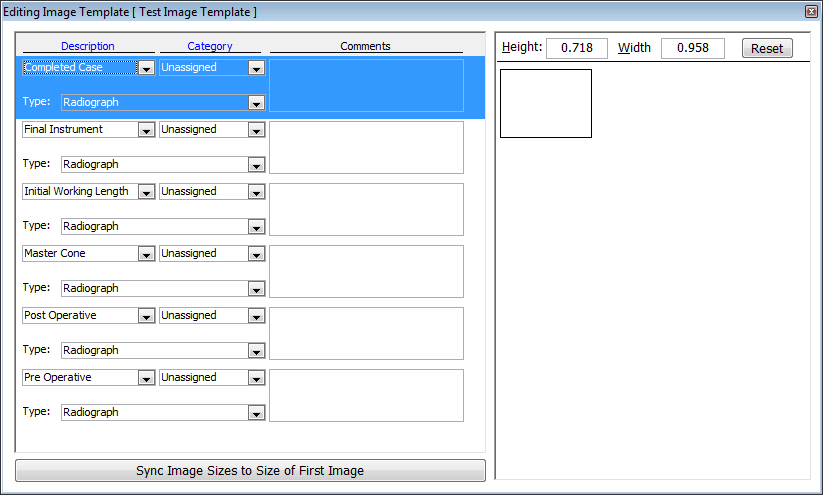Click Comments box for Final Instrument

pyautogui.click(x=366, y=148)
